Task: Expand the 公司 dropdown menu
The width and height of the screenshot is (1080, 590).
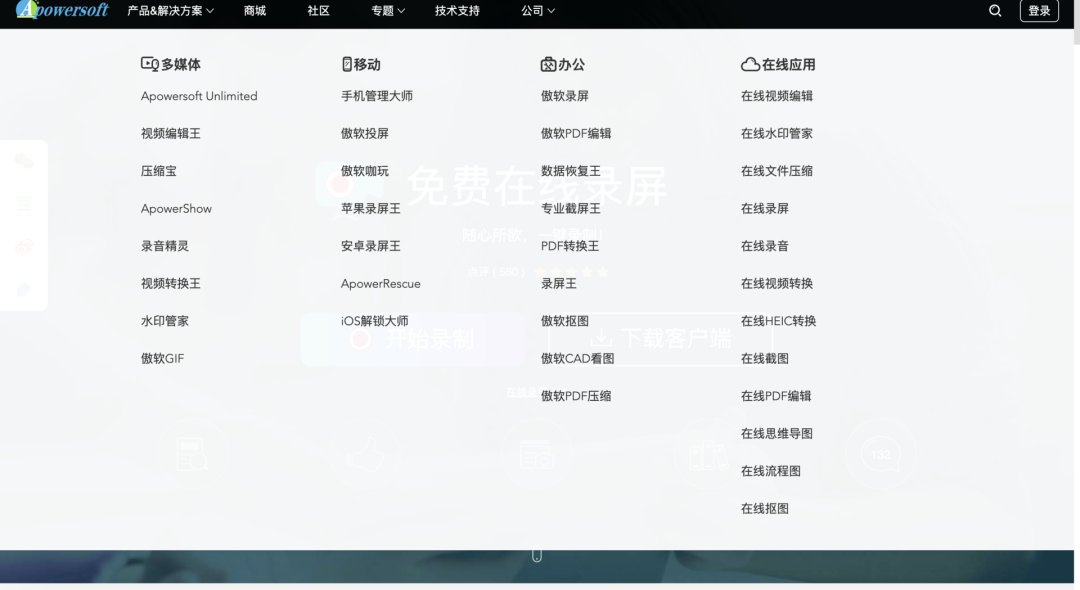Action: [538, 10]
